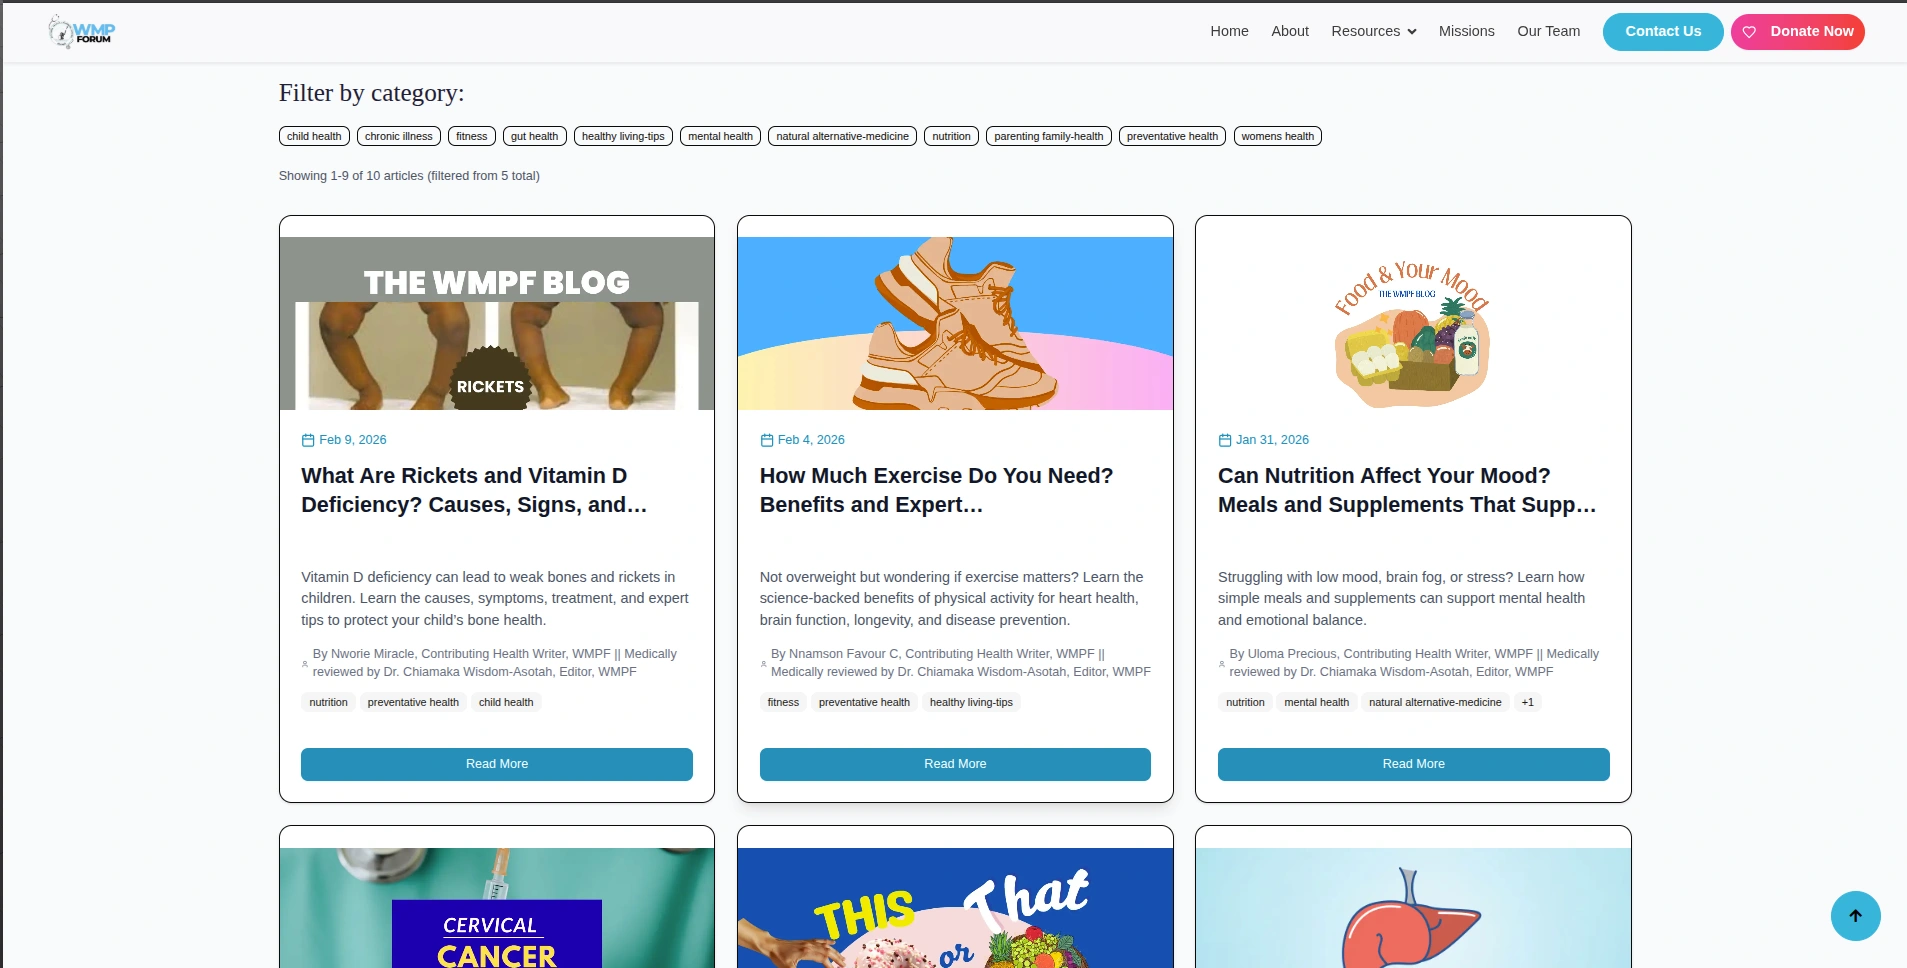Navigate to Our Team
1907x968 pixels.
tap(1548, 31)
